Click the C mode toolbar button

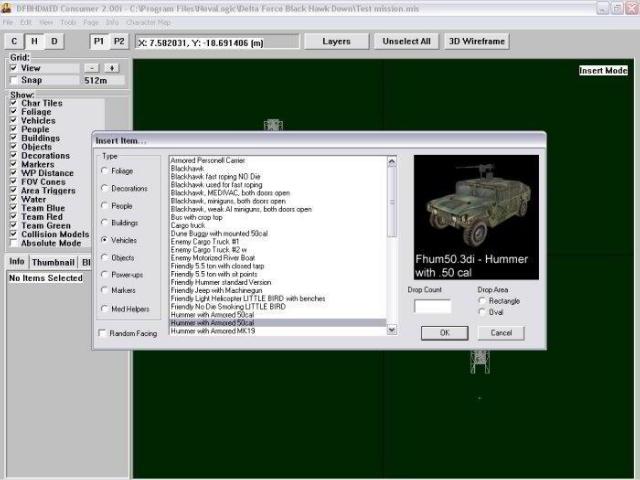click(14, 41)
